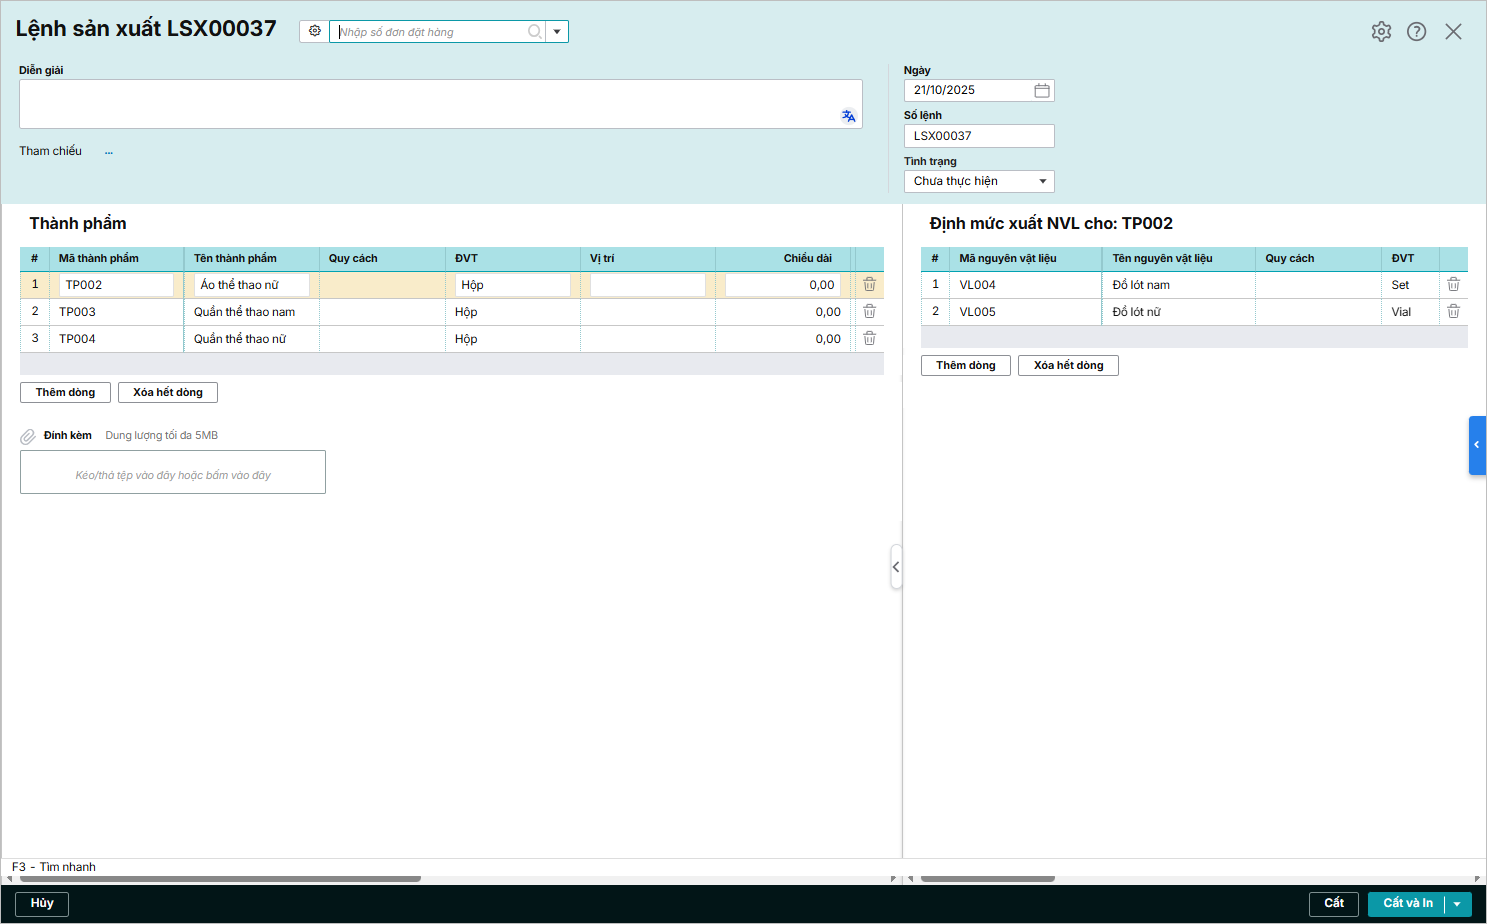Expand the order number dropdown arrow

(x=557, y=32)
